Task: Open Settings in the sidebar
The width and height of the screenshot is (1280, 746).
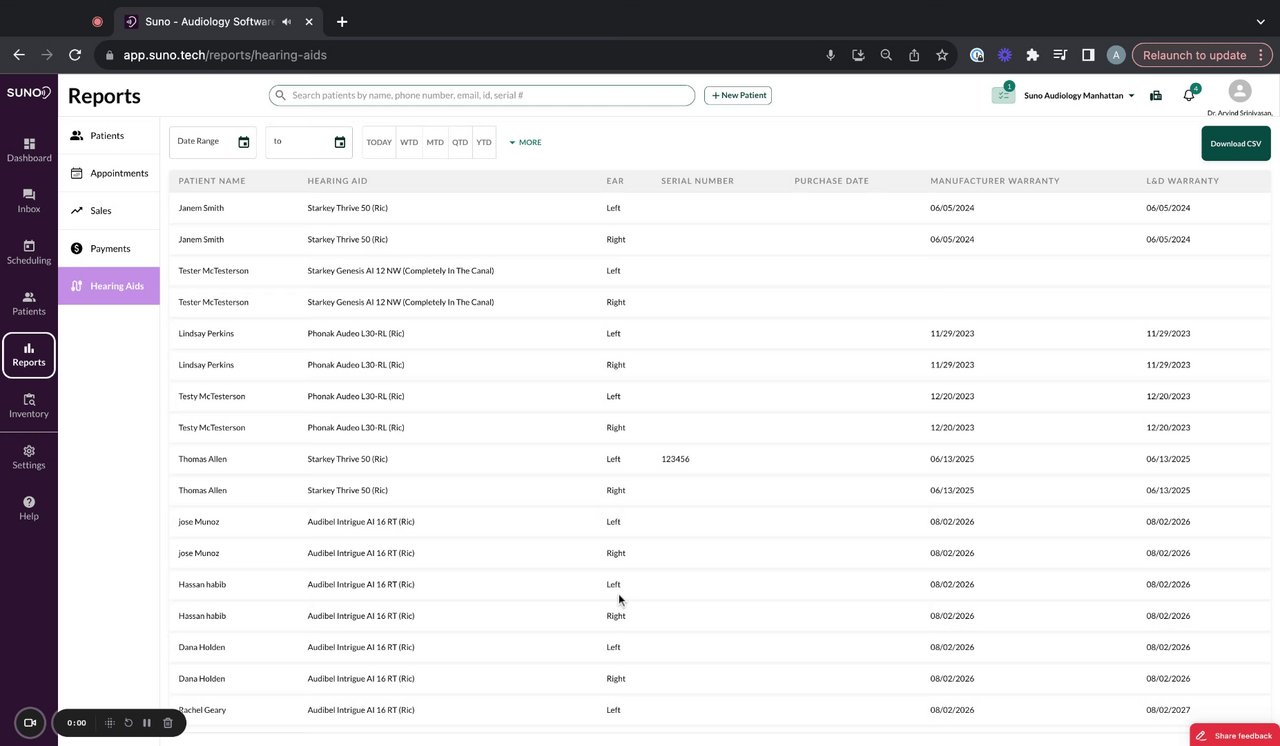Action: [29, 457]
